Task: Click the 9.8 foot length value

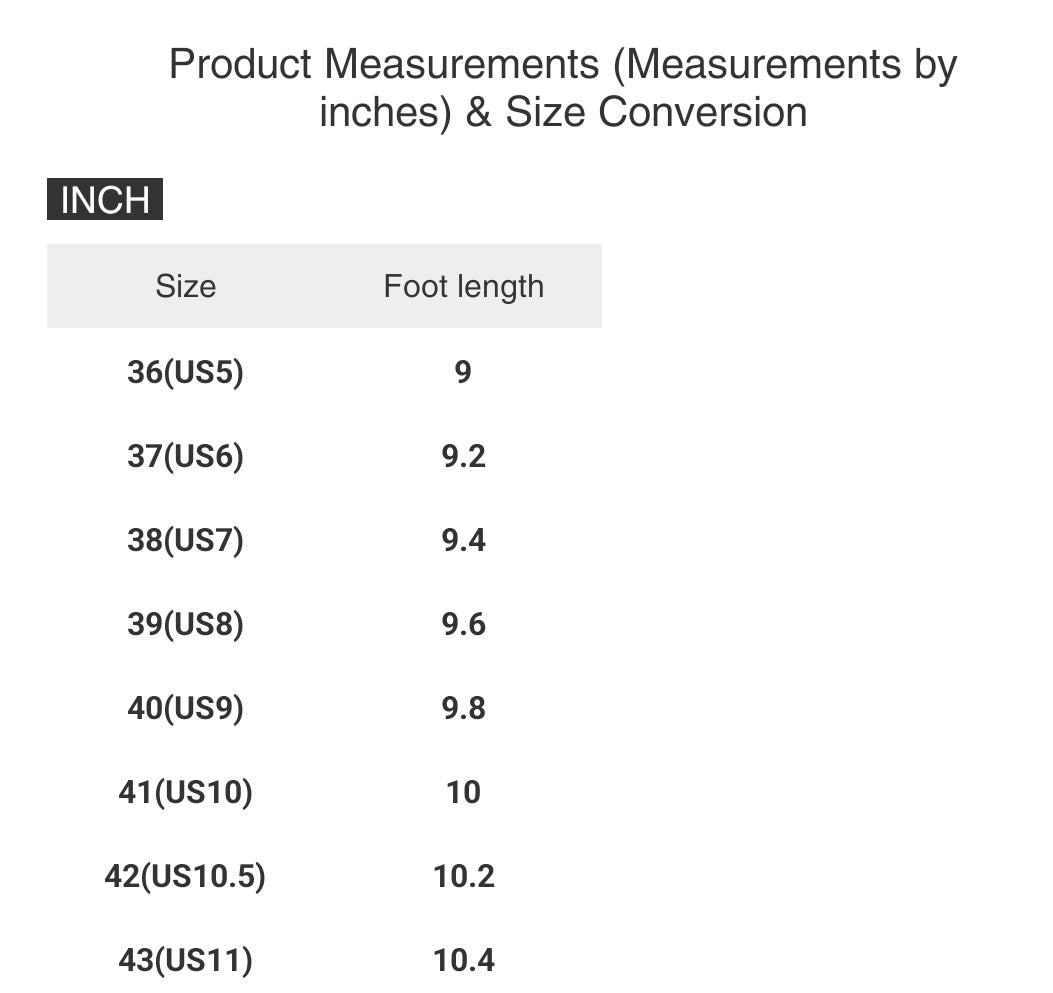Action: (x=463, y=708)
